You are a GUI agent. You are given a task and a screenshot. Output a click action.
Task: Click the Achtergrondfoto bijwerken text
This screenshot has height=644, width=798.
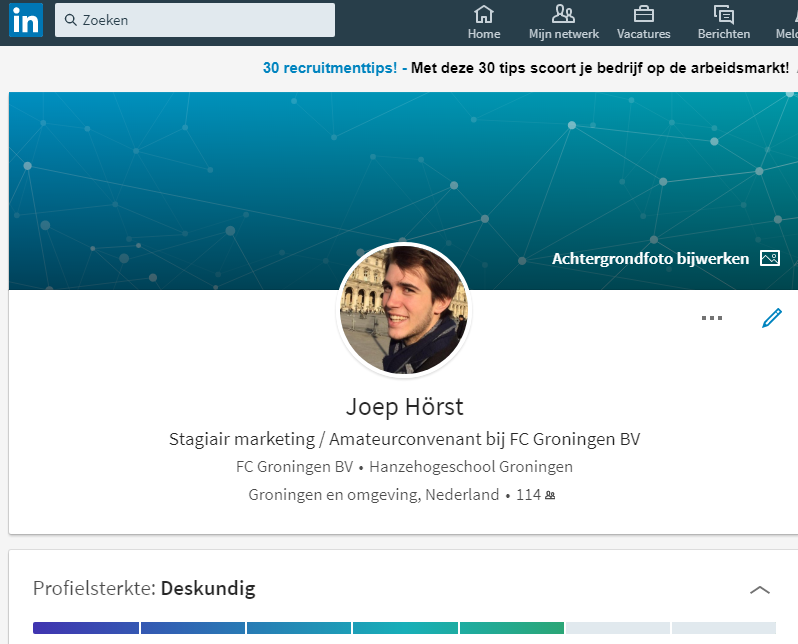click(x=650, y=258)
